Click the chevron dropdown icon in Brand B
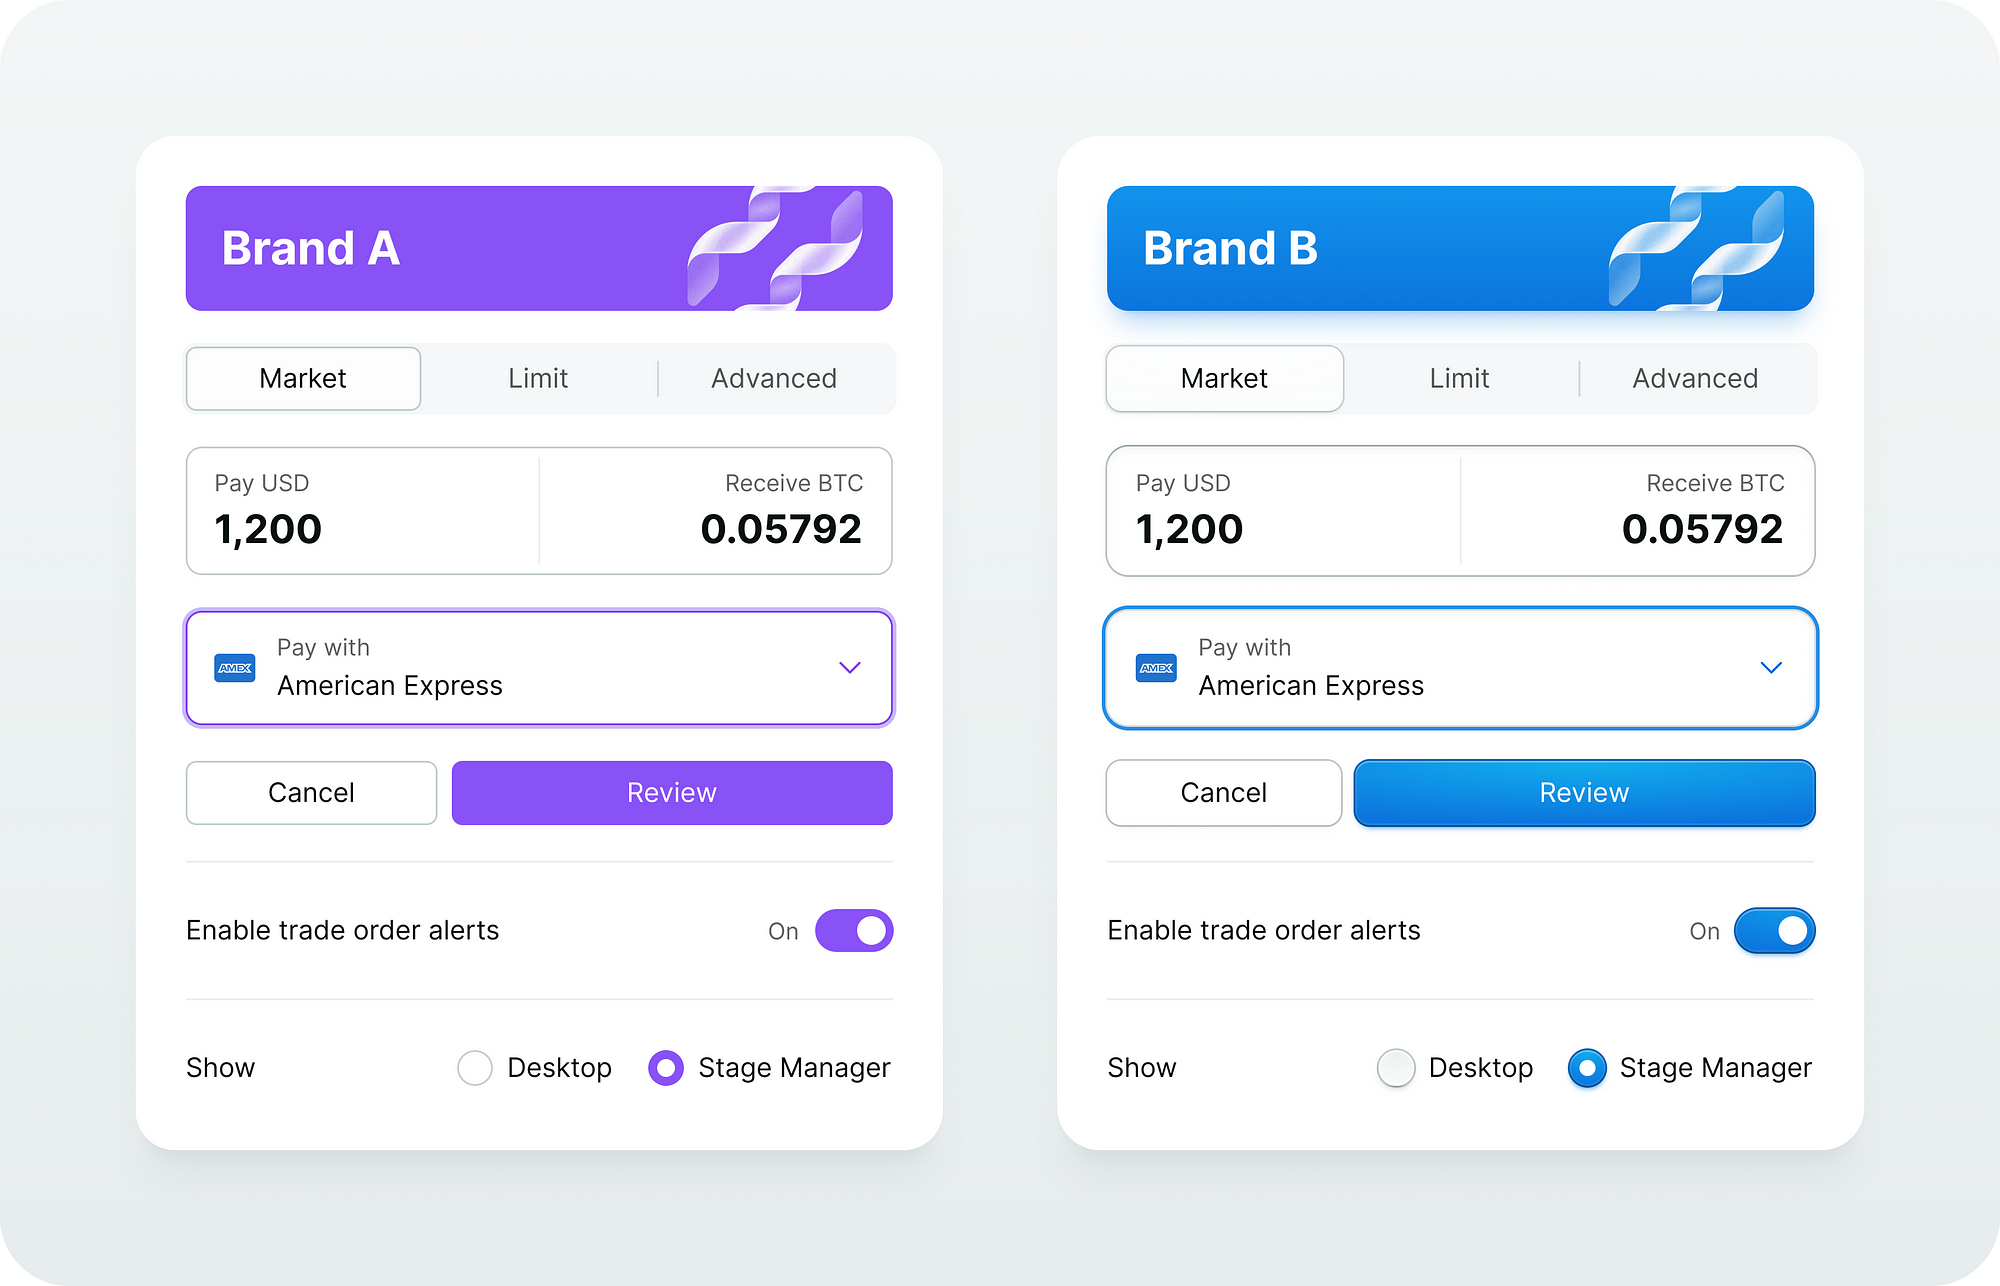This screenshot has height=1286, width=2000. point(1771,668)
